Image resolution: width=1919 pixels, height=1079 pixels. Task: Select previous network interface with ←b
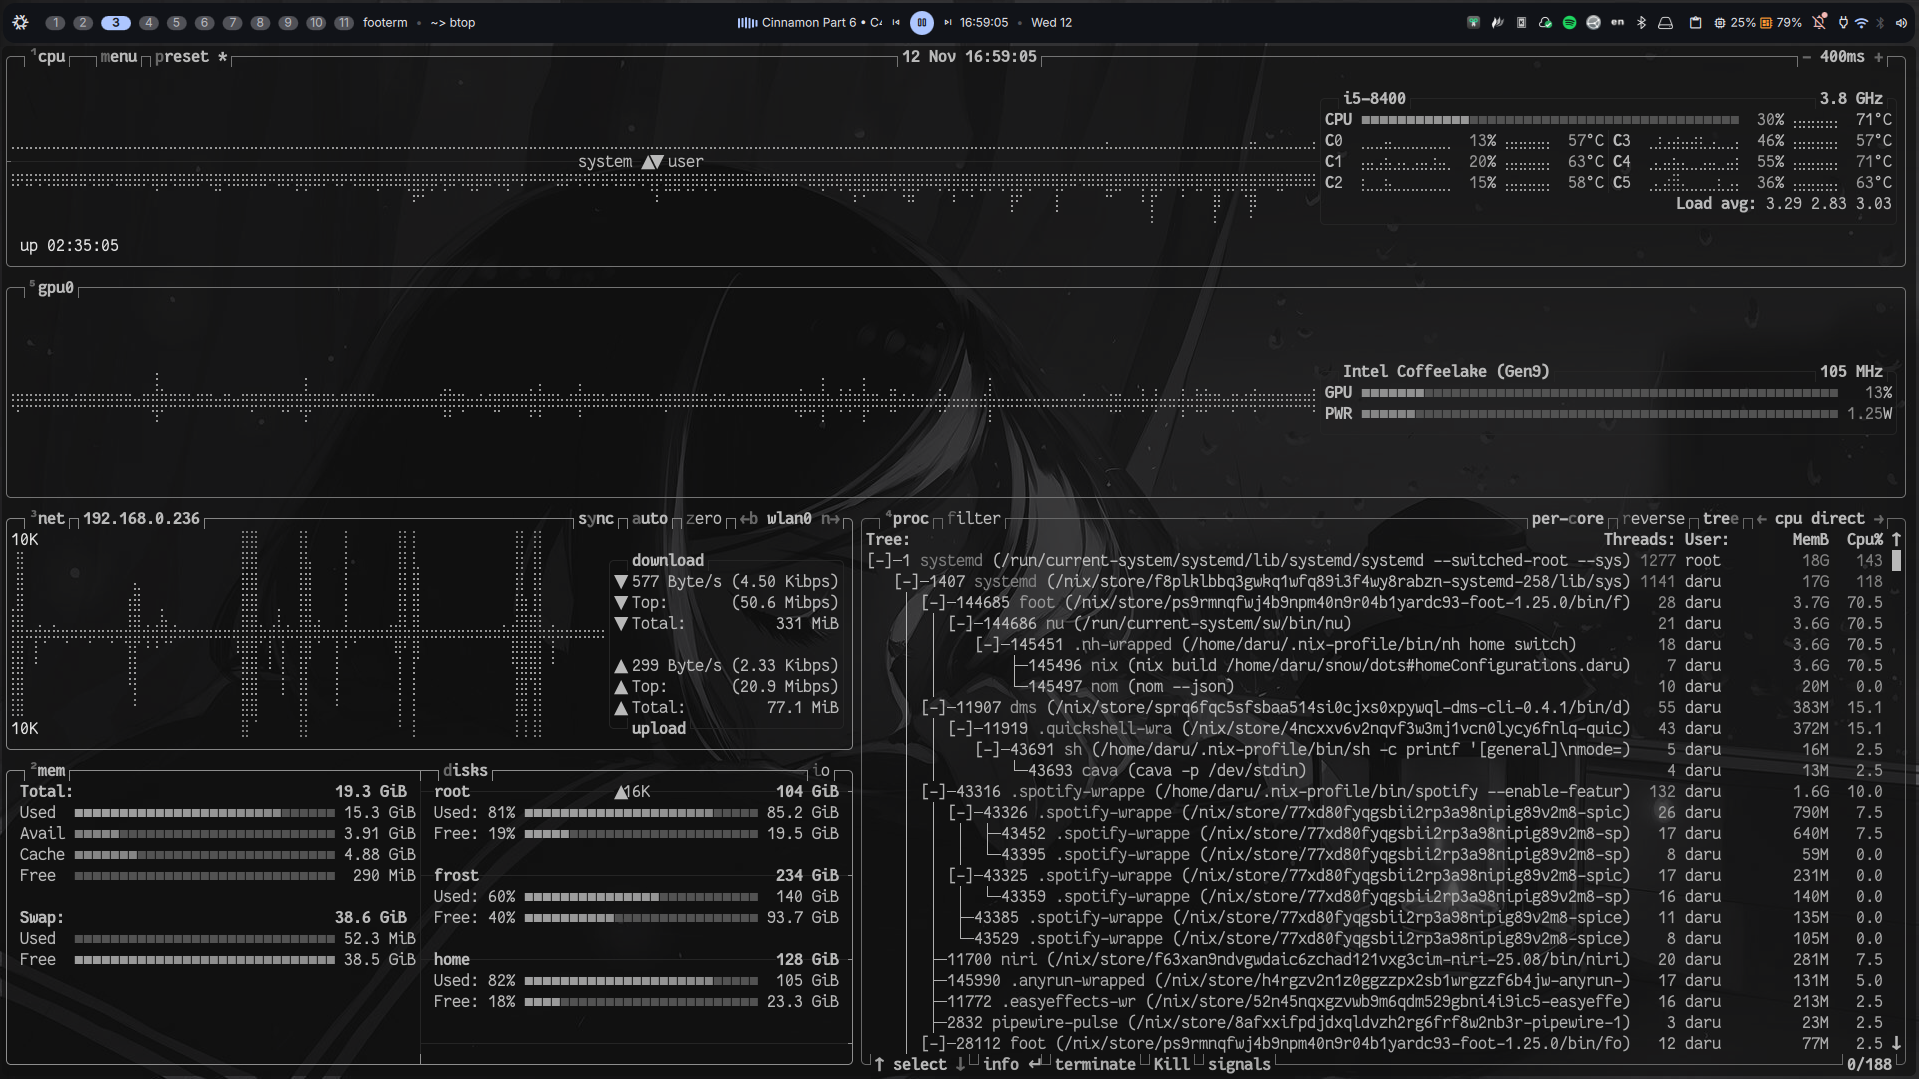[748, 518]
